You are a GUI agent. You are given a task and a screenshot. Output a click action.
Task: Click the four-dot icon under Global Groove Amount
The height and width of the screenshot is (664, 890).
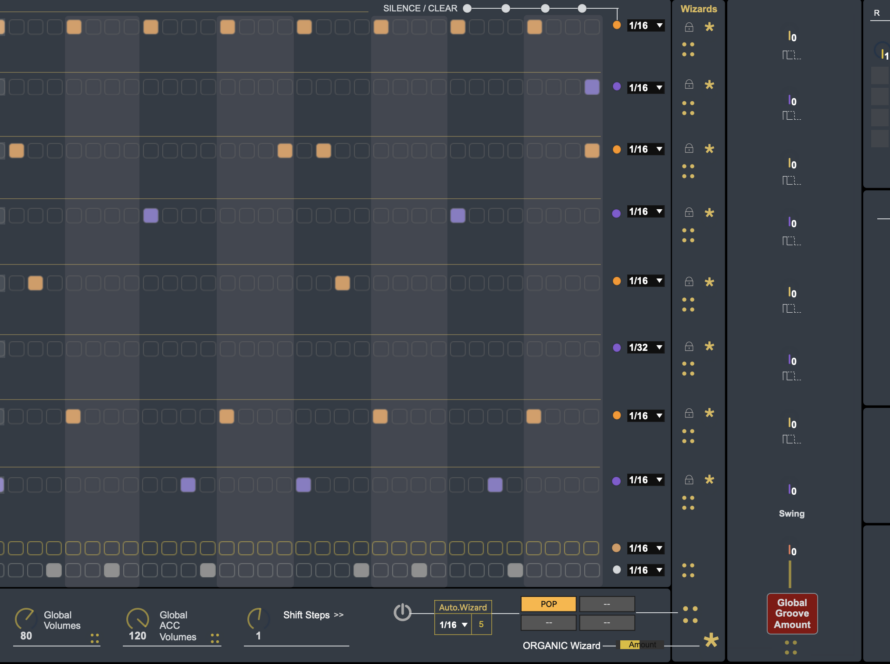click(x=791, y=648)
